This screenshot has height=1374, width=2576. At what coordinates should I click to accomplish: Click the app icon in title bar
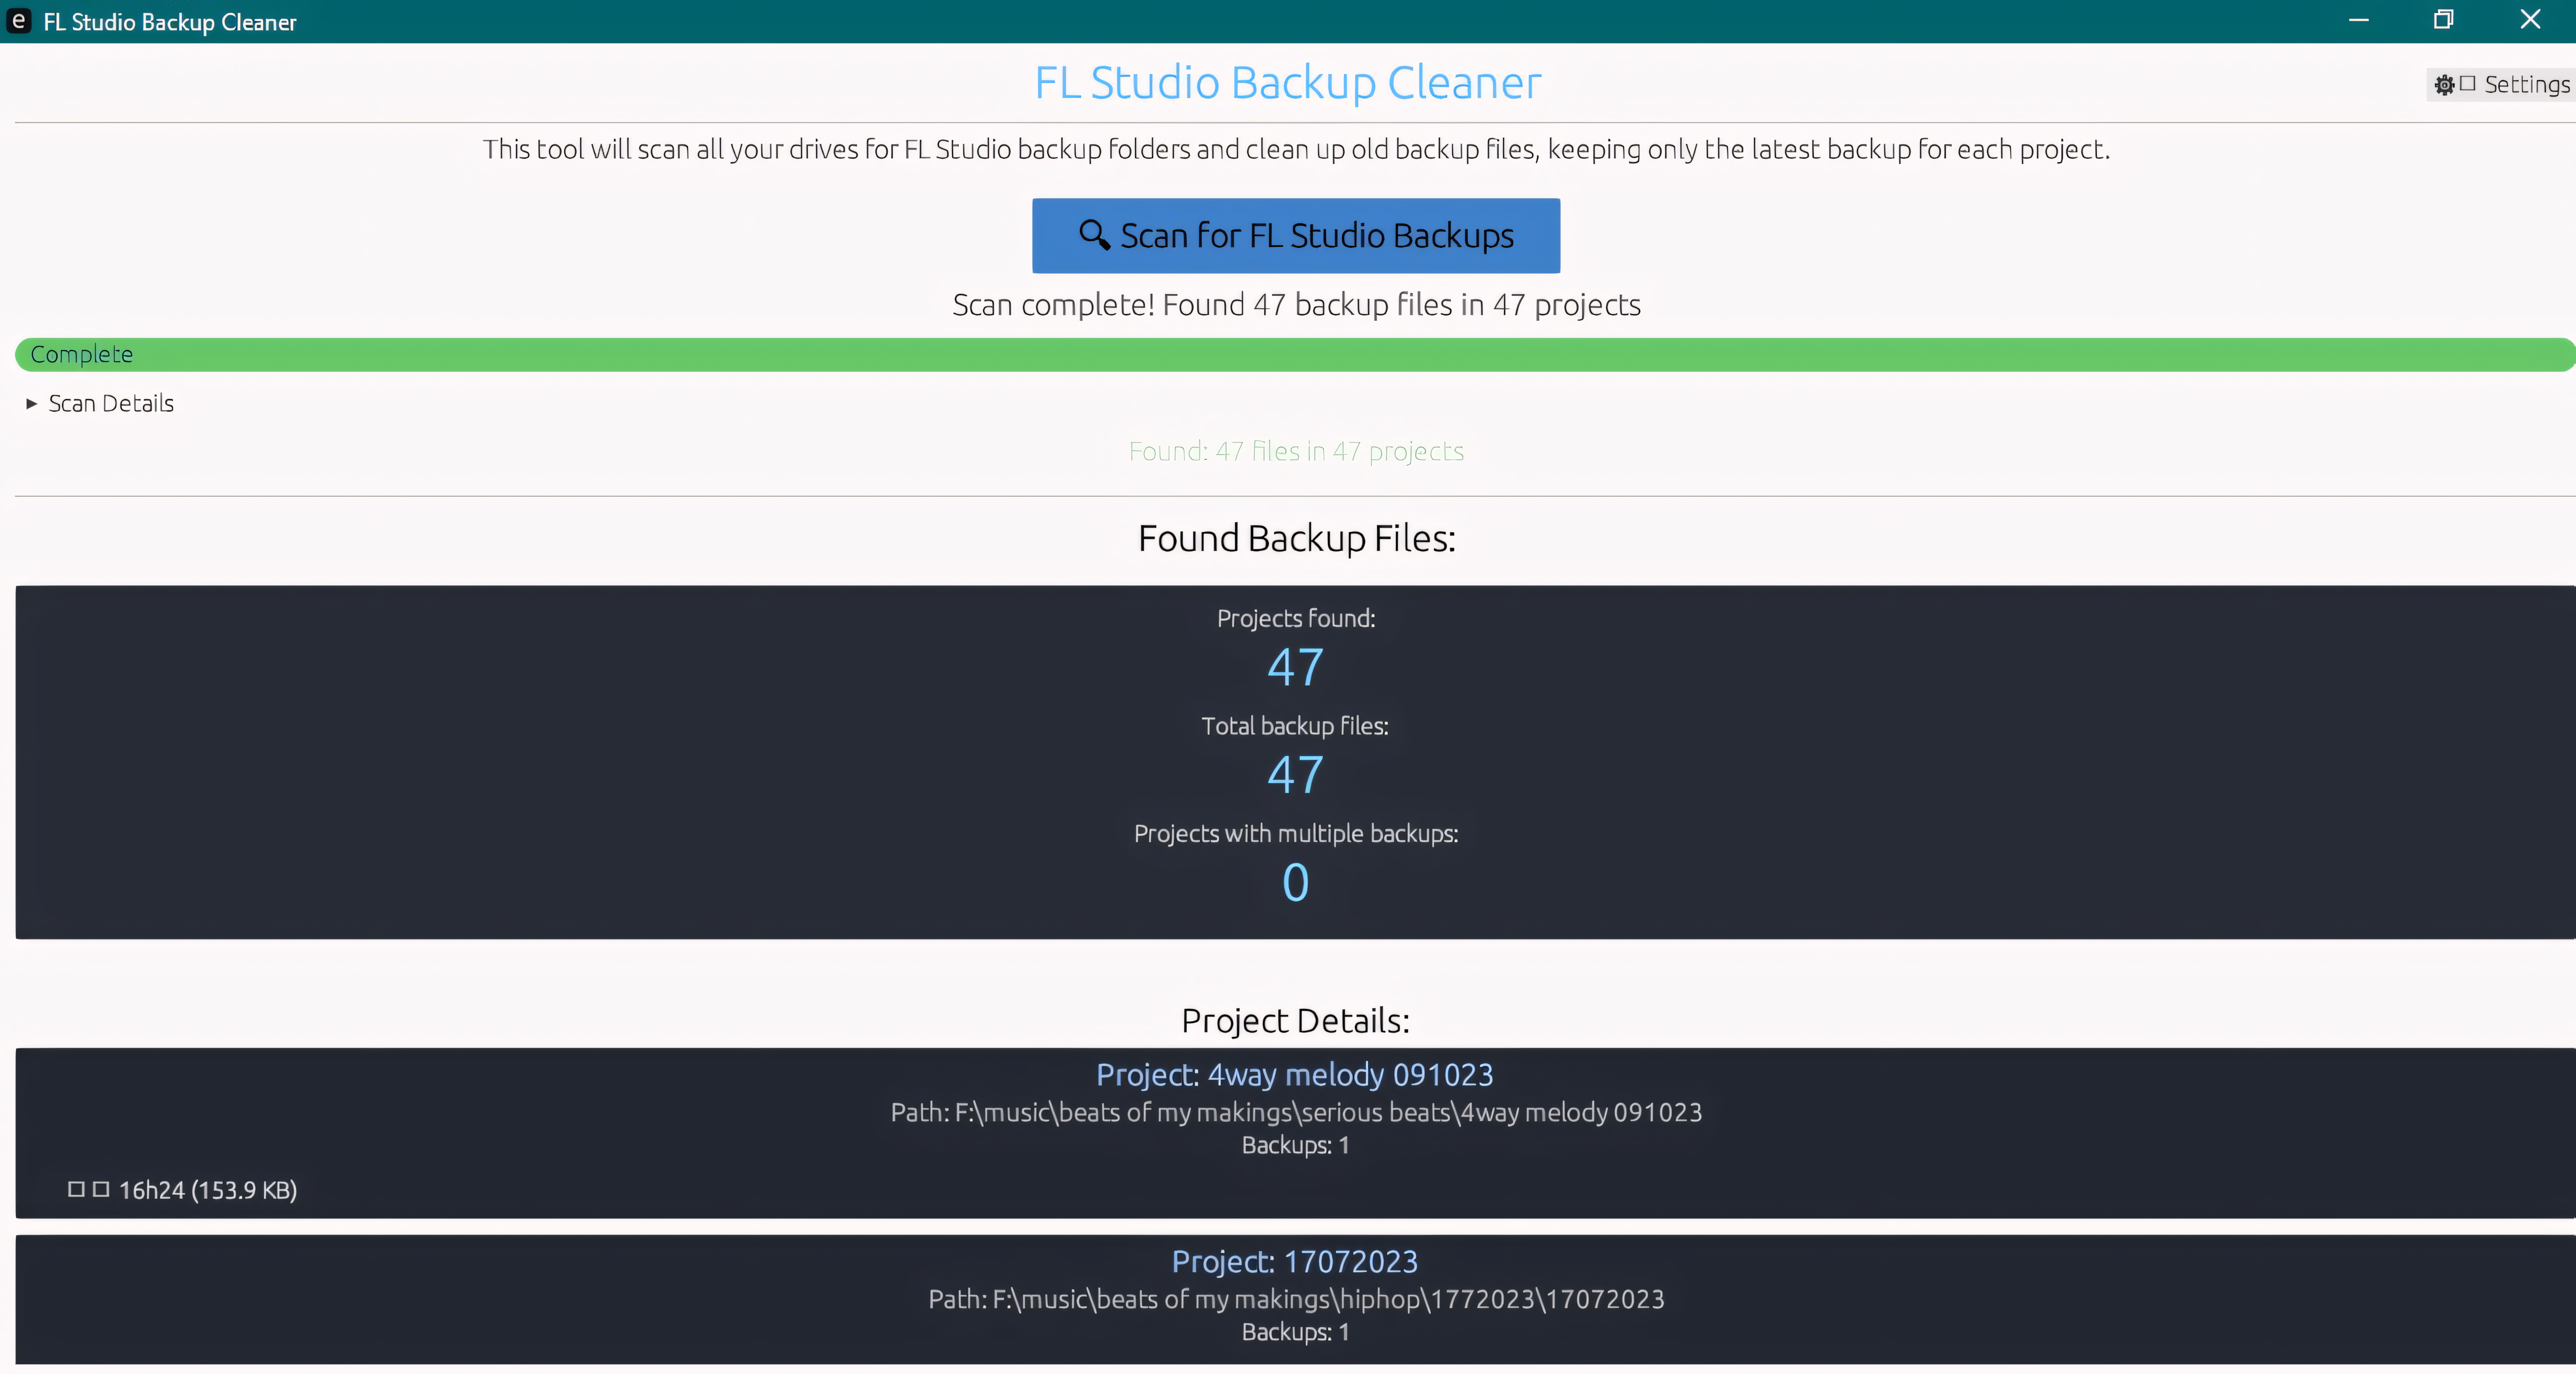(x=18, y=21)
